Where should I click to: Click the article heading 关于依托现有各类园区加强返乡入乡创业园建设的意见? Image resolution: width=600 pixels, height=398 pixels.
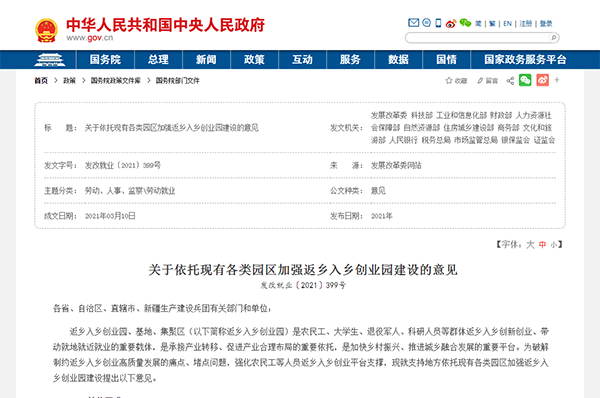click(303, 270)
